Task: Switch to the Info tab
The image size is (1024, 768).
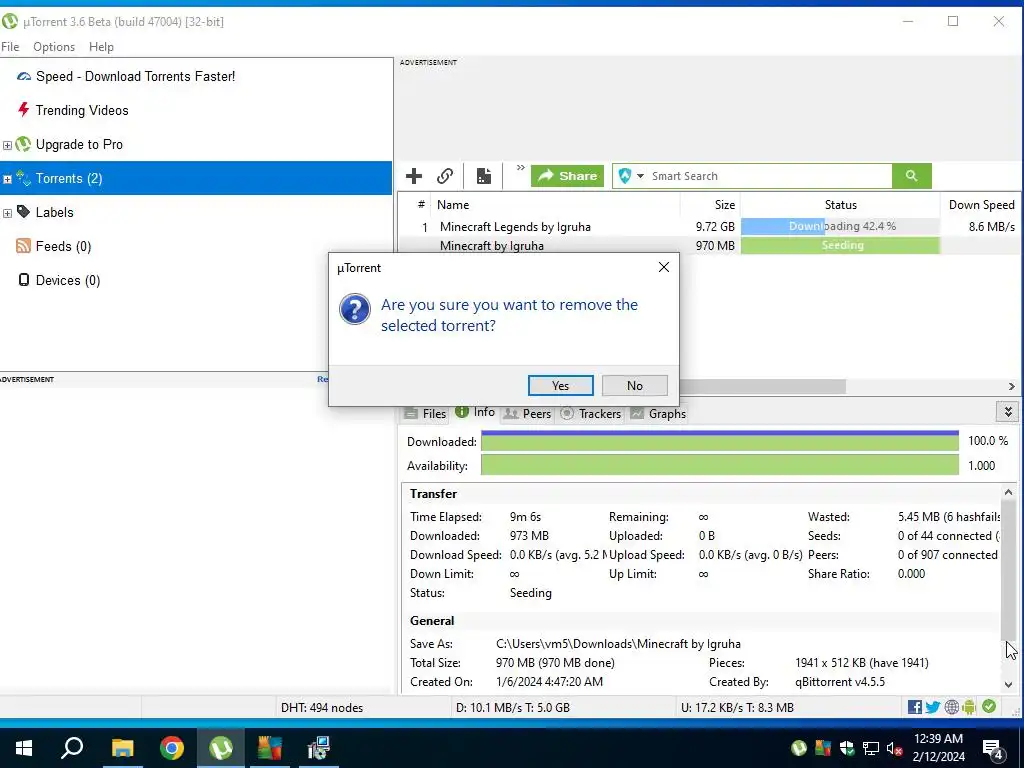Action: 475,412
